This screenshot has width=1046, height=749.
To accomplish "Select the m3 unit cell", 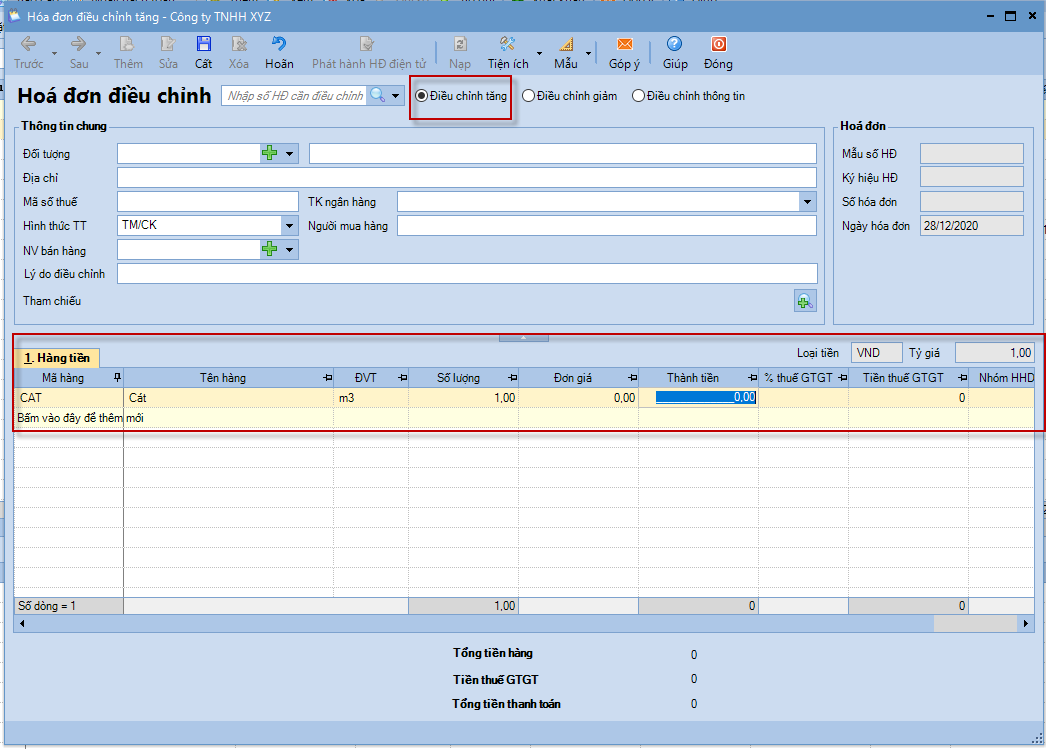I will click(371, 398).
